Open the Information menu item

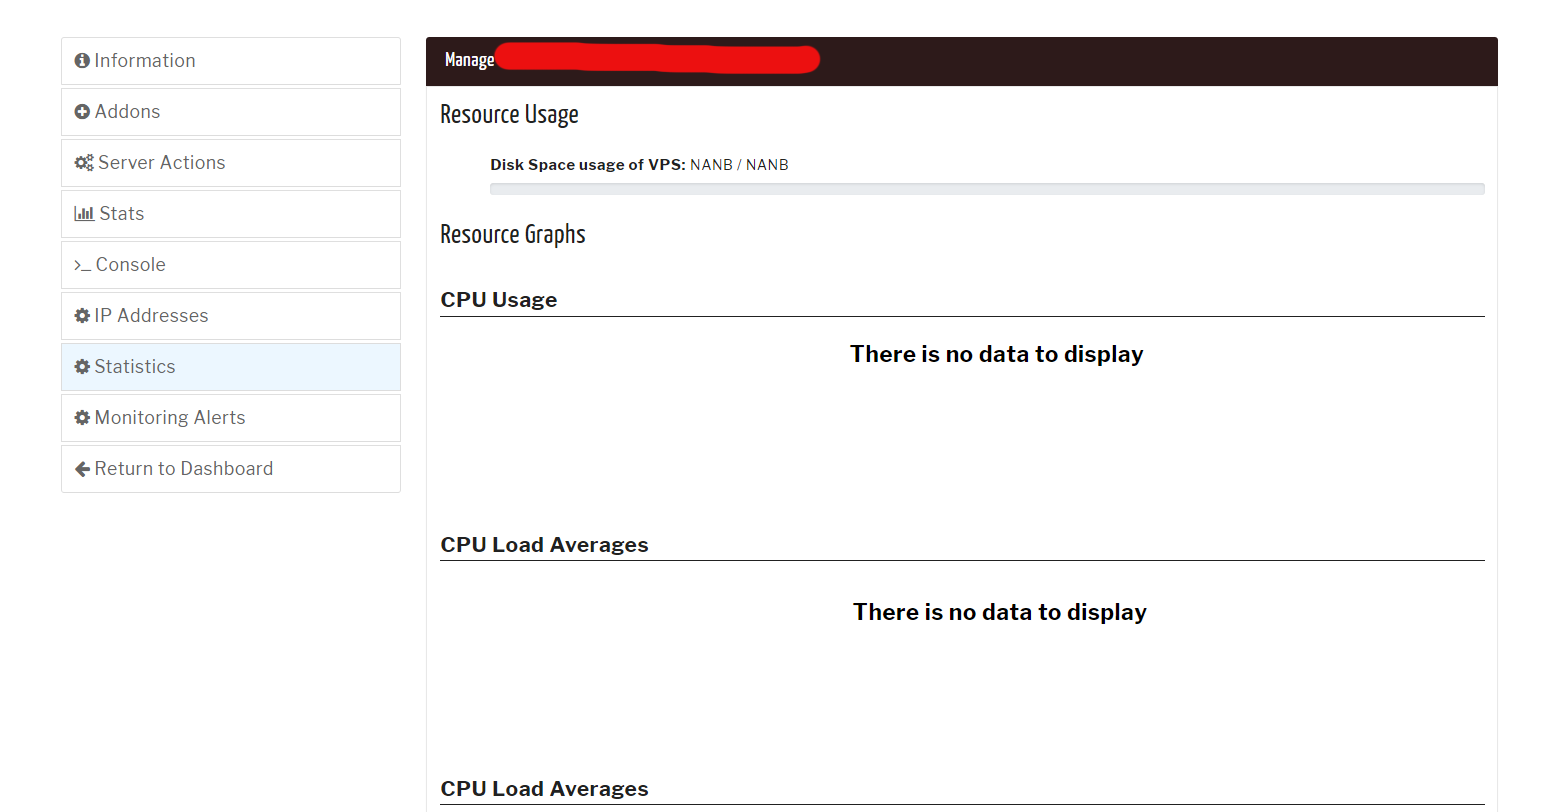pyautogui.click(x=145, y=61)
